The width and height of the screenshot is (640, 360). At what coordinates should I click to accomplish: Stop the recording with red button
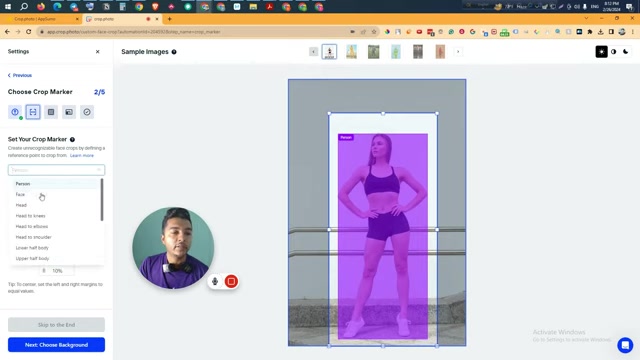pyautogui.click(x=231, y=281)
